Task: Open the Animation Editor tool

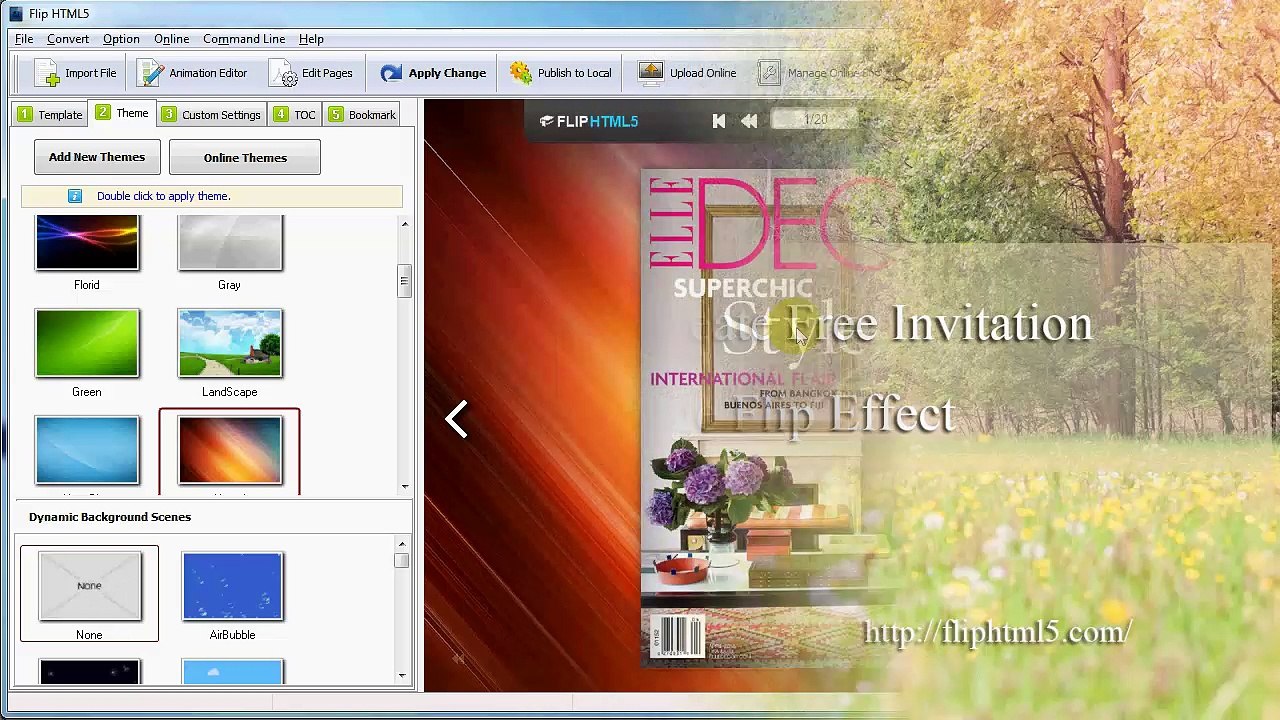Action: [192, 73]
